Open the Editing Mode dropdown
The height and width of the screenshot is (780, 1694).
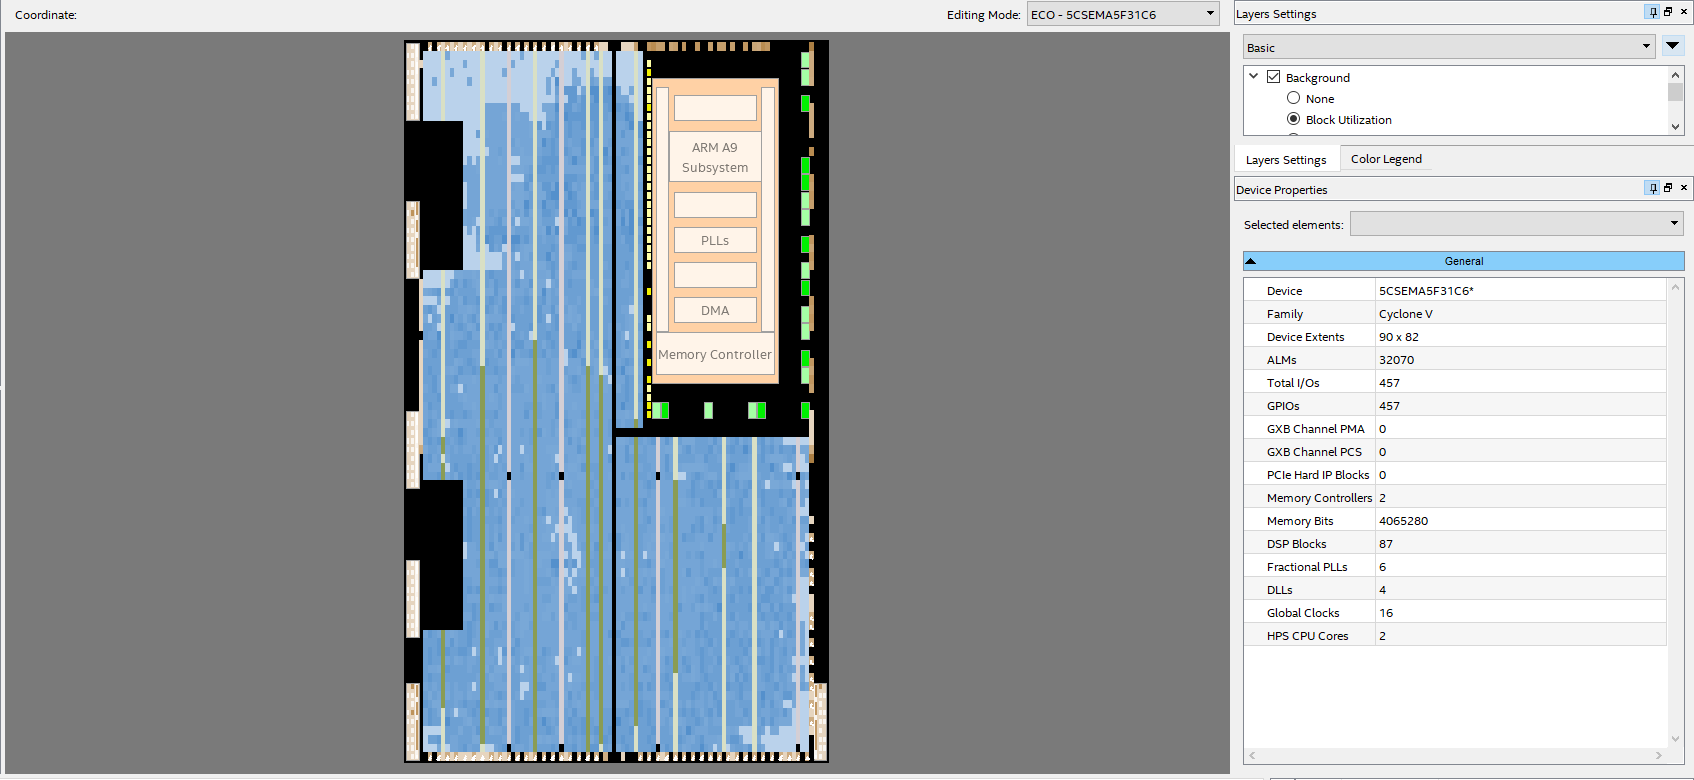pos(1123,14)
